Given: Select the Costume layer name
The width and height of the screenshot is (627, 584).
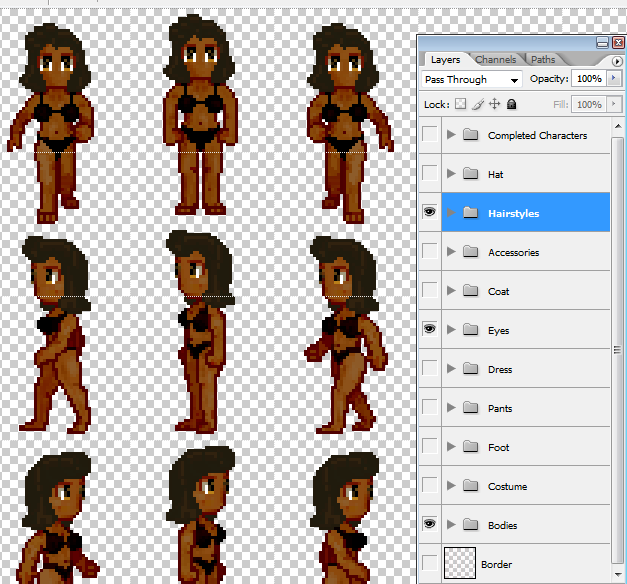Looking at the screenshot, I should (507, 486).
